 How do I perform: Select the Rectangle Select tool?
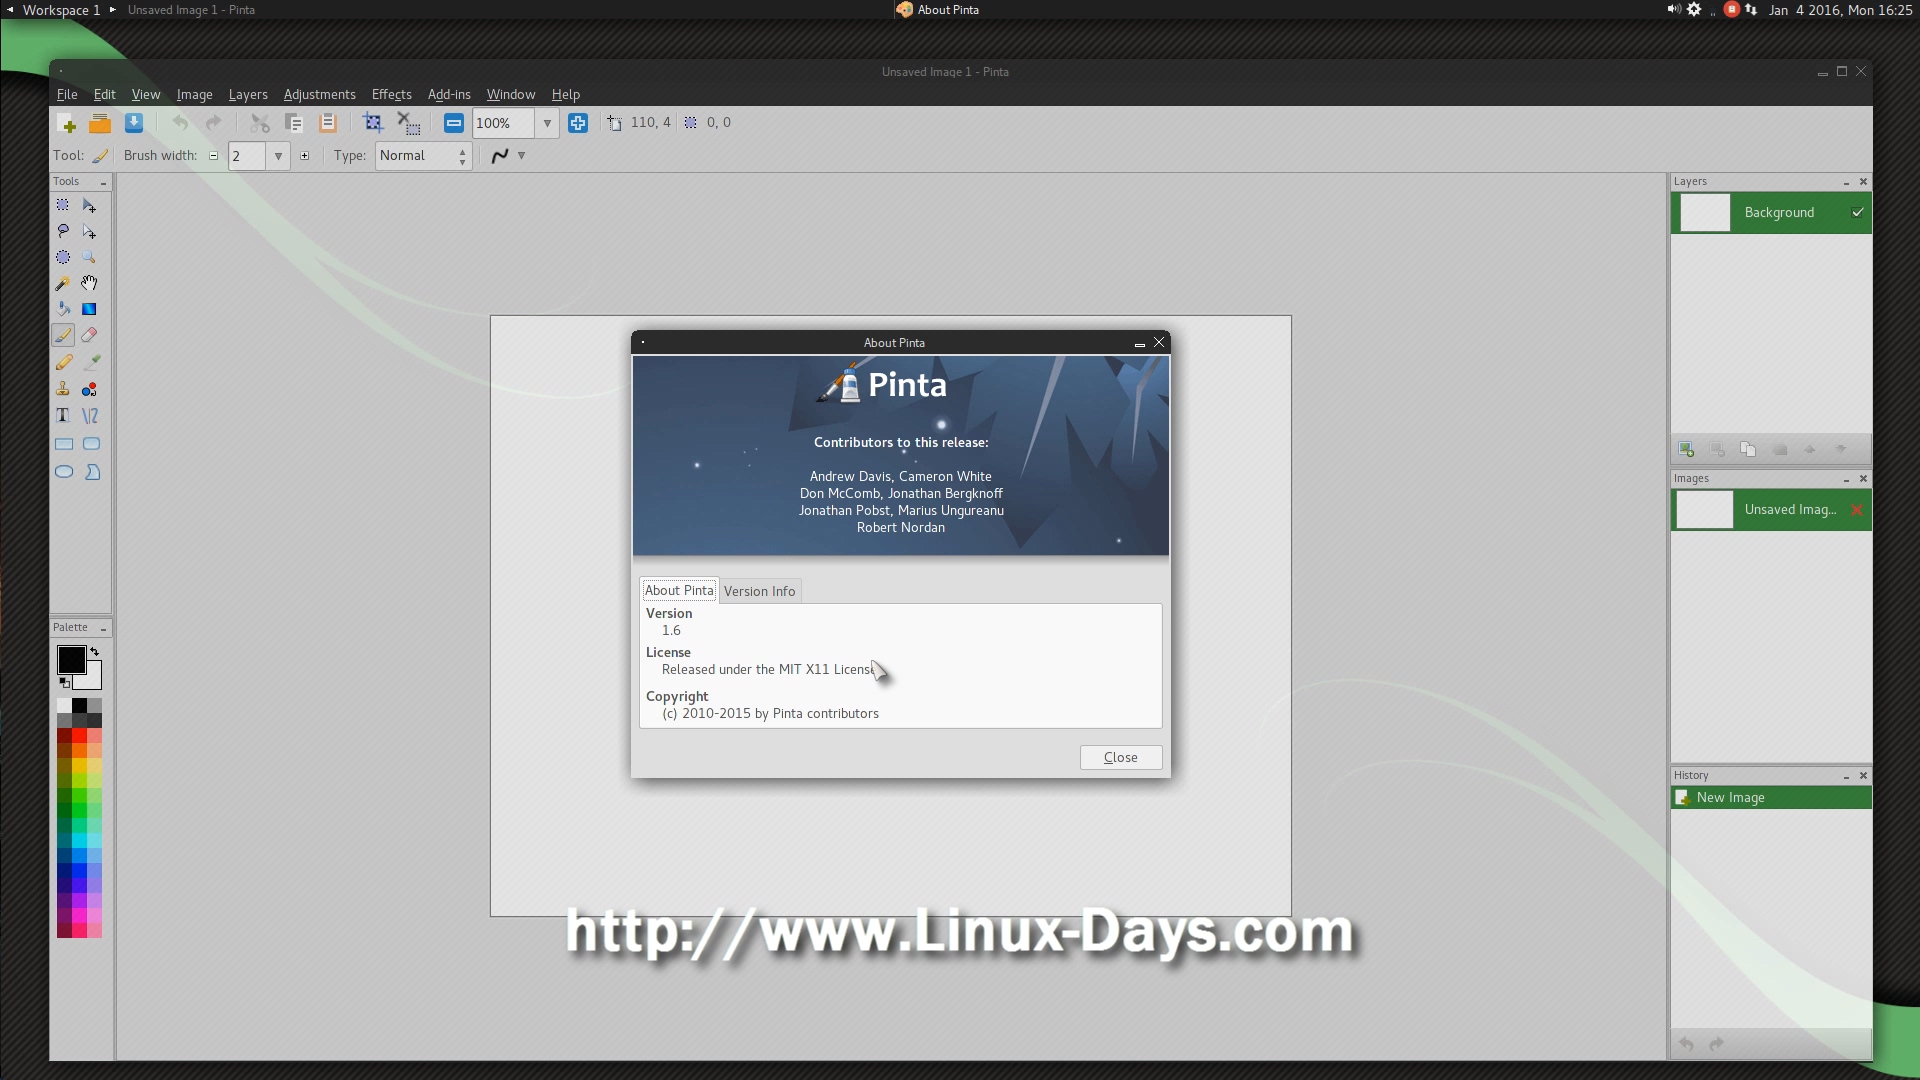[63, 205]
